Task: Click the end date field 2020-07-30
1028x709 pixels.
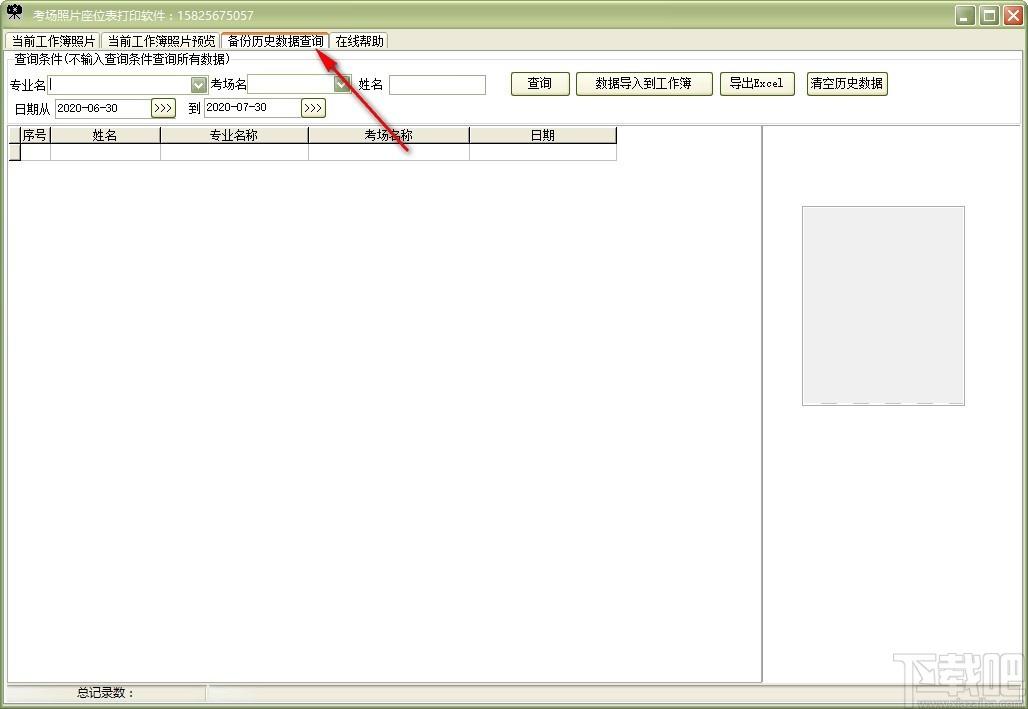Action: (x=252, y=108)
